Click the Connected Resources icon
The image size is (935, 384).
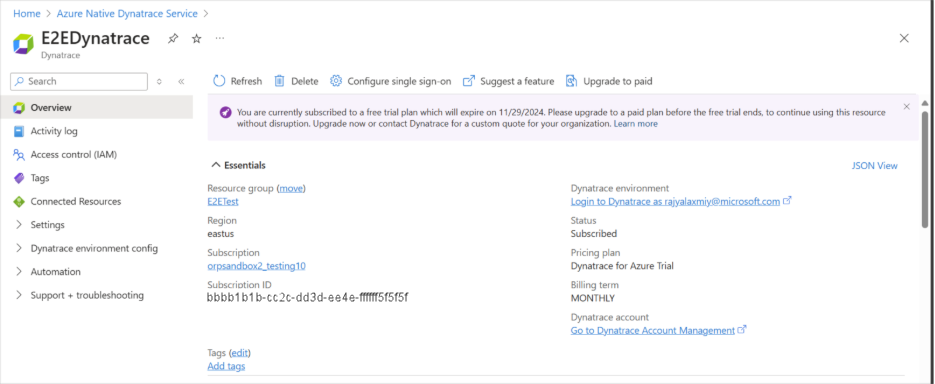click(19, 202)
